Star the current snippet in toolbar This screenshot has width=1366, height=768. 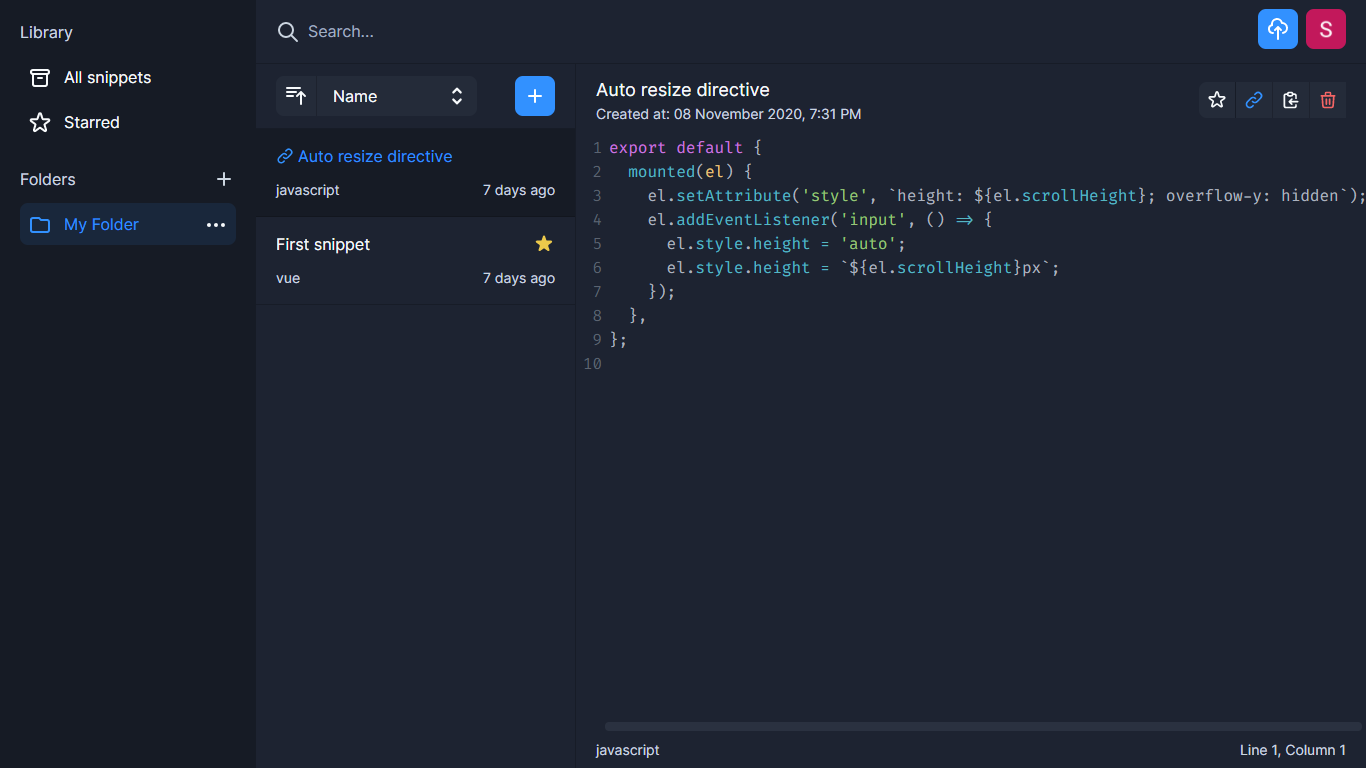pyautogui.click(x=1217, y=100)
